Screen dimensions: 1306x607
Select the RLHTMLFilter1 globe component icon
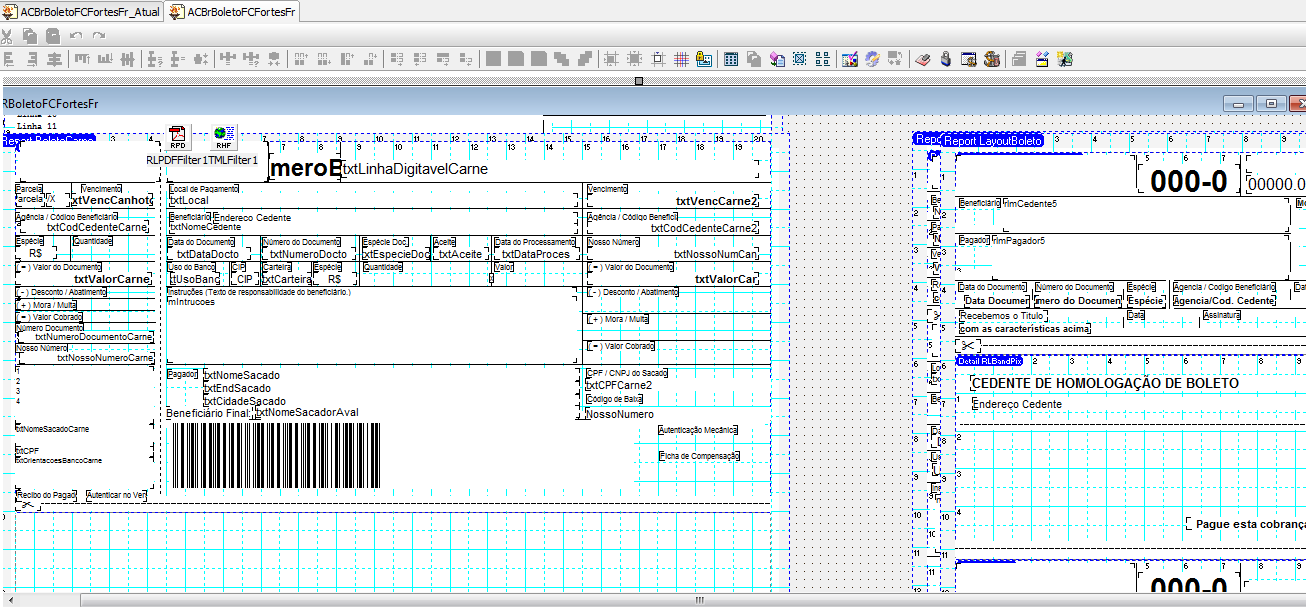tap(224, 136)
